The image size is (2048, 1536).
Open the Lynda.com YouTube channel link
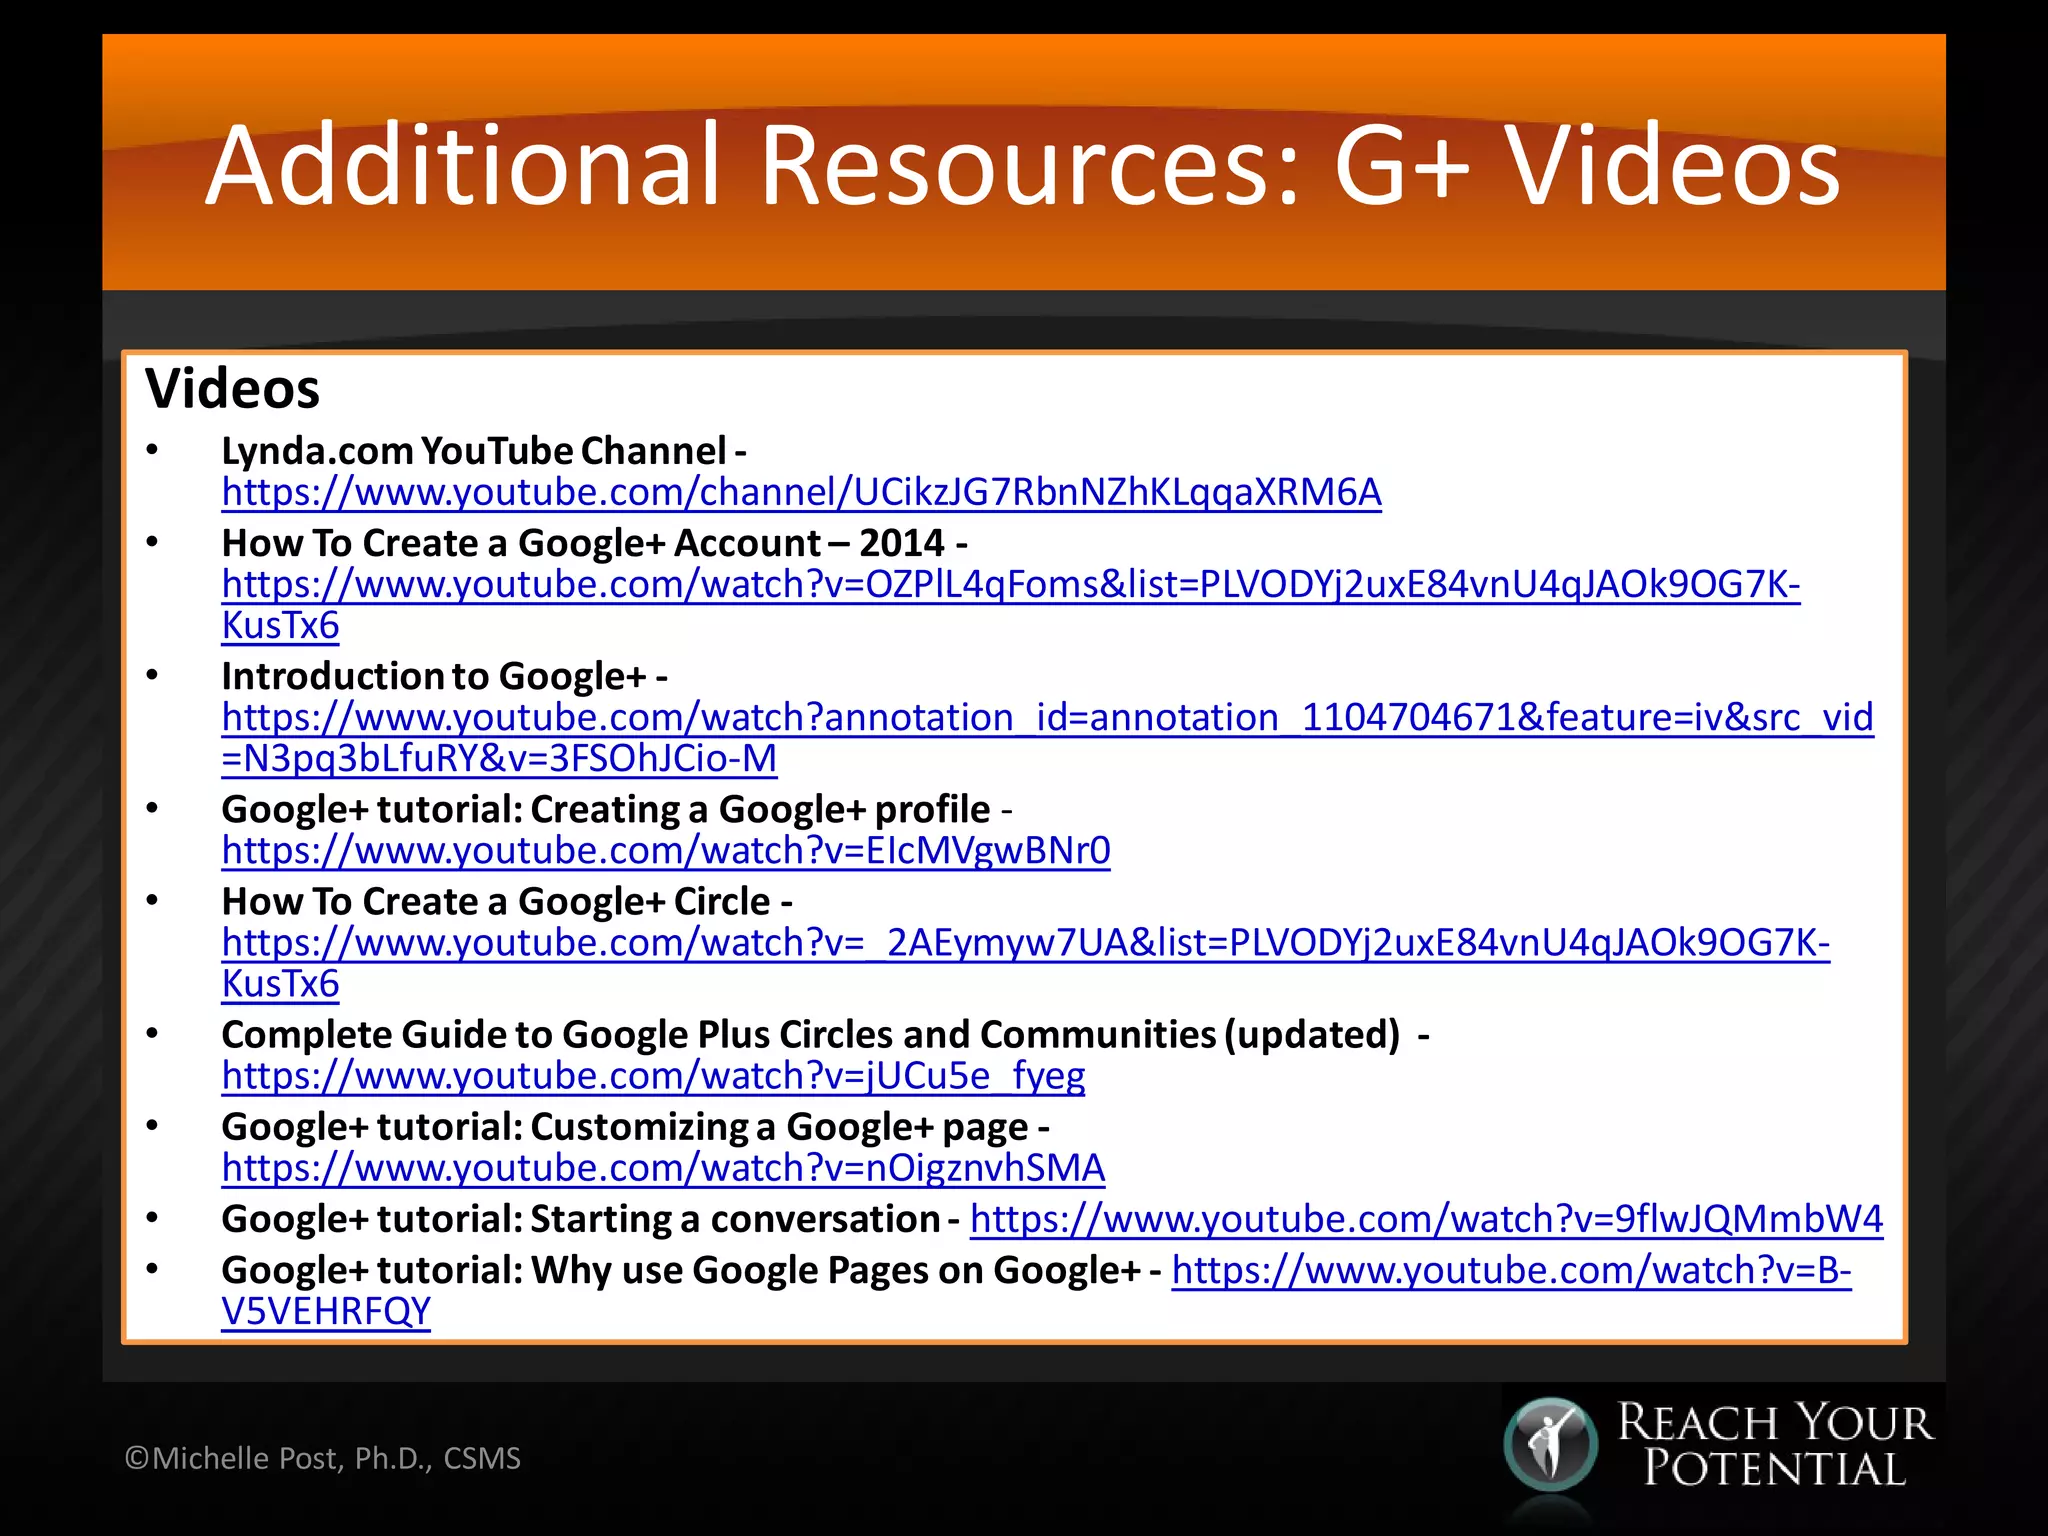click(x=801, y=492)
